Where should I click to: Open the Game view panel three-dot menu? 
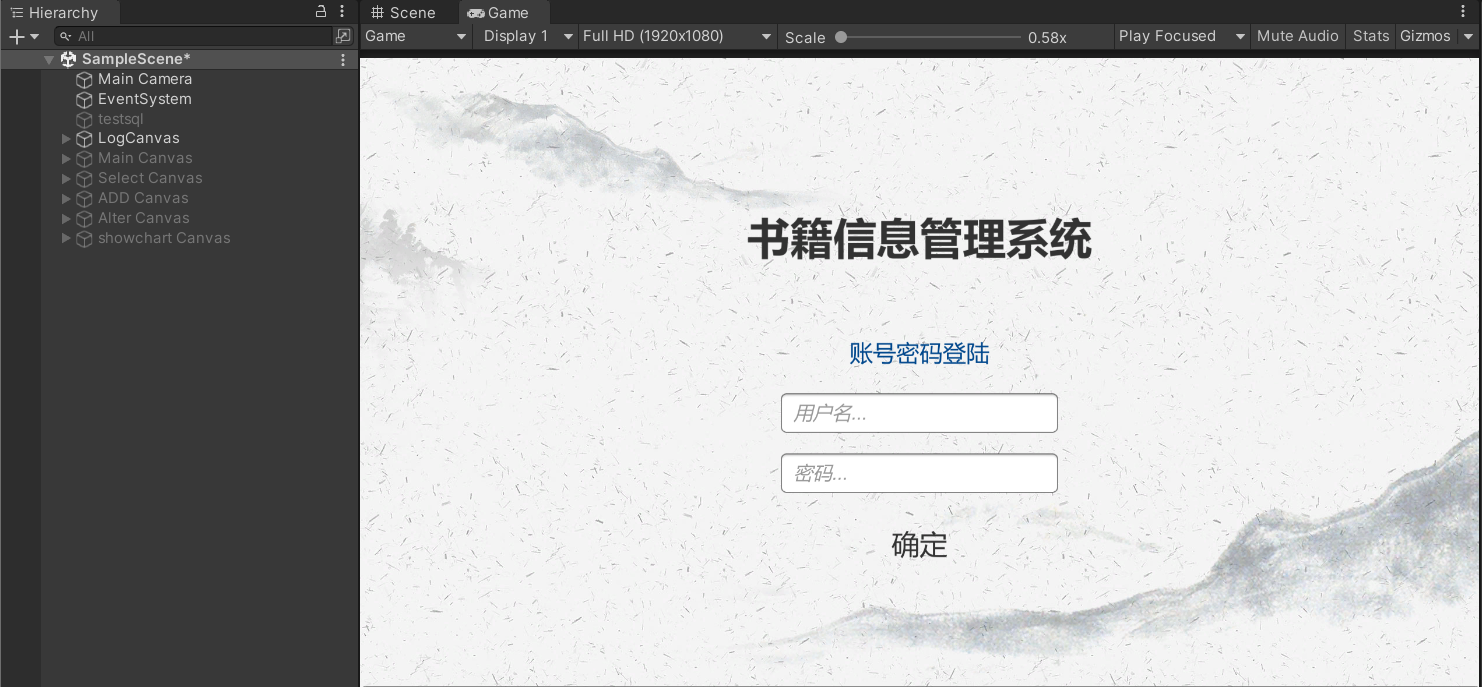1464,12
